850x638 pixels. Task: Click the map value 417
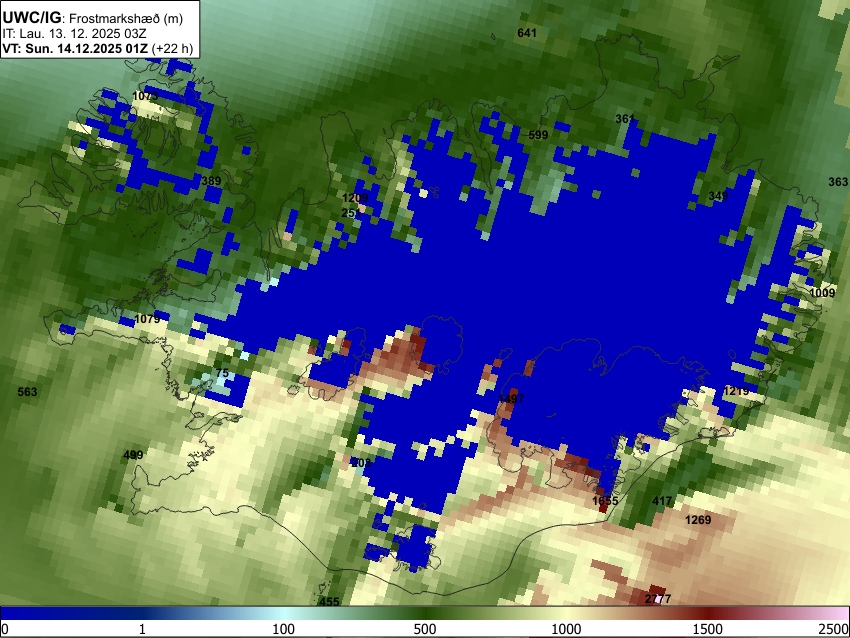[662, 501]
